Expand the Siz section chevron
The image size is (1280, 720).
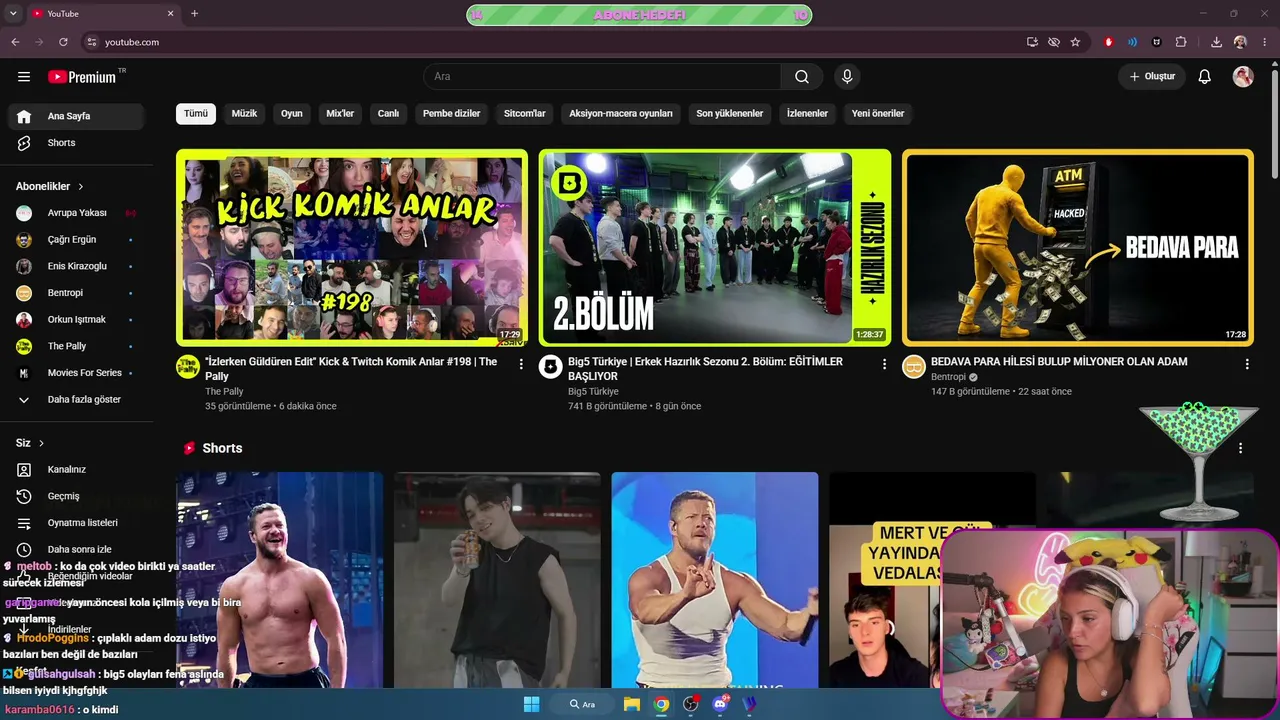click(x=41, y=443)
